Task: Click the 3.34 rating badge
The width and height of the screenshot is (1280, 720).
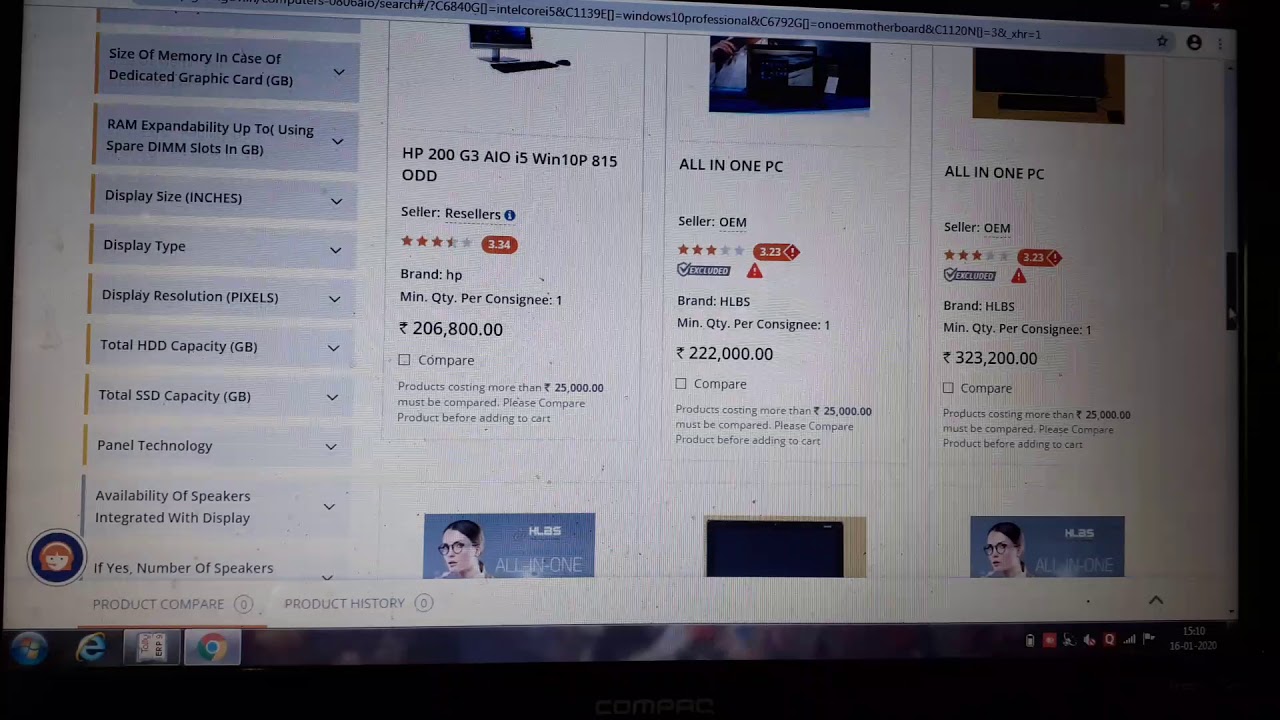Action: [x=499, y=244]
